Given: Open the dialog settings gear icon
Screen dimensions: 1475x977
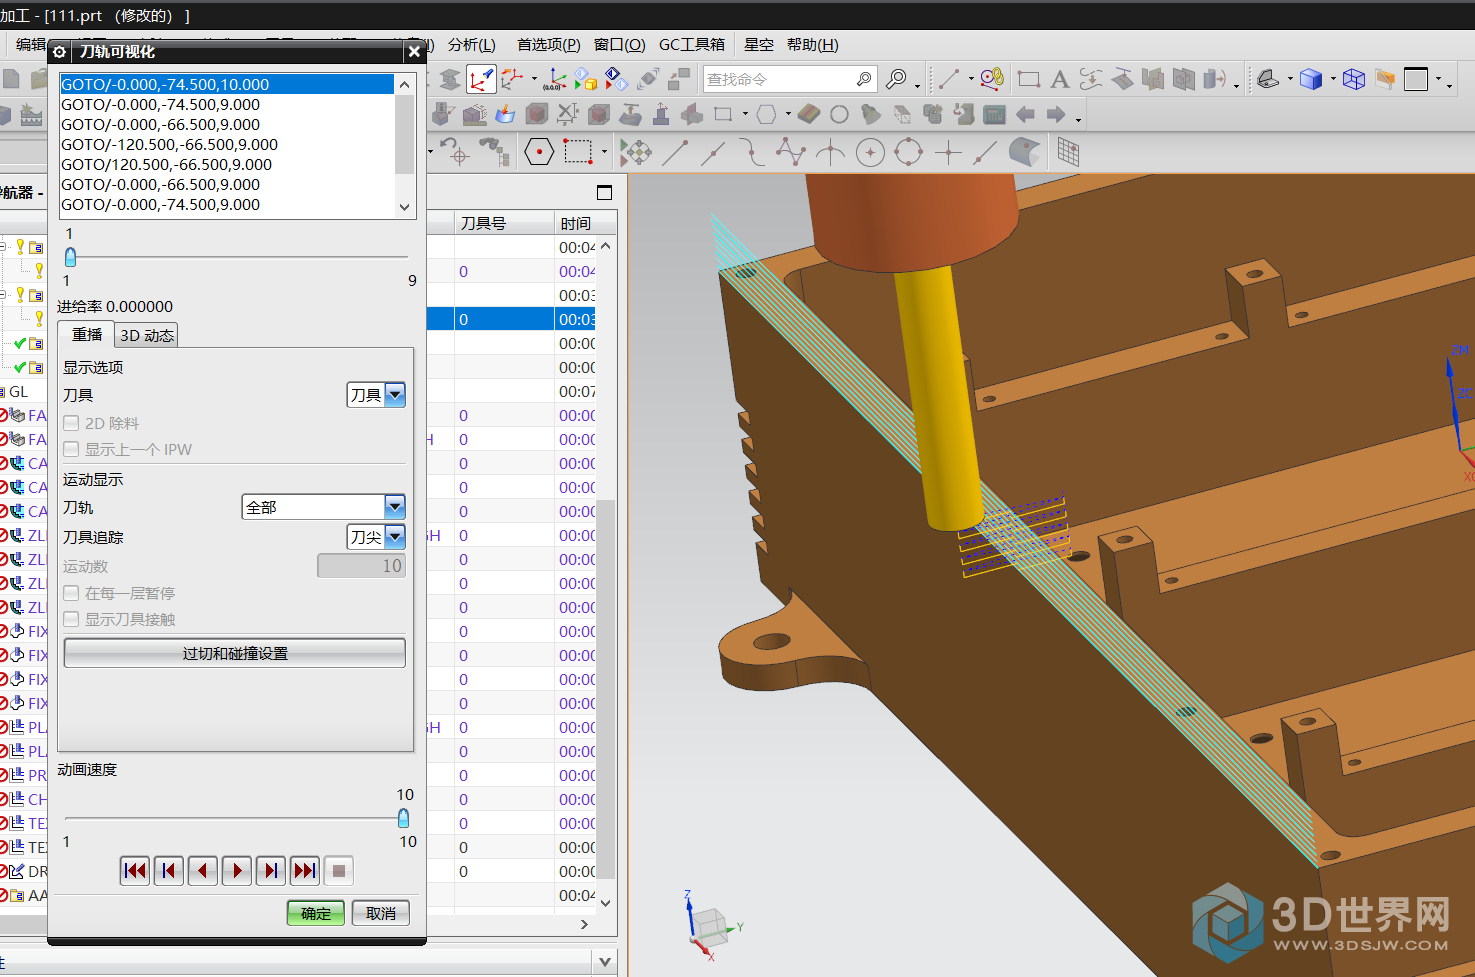Looking at the screenshot, I should (60, 52).
